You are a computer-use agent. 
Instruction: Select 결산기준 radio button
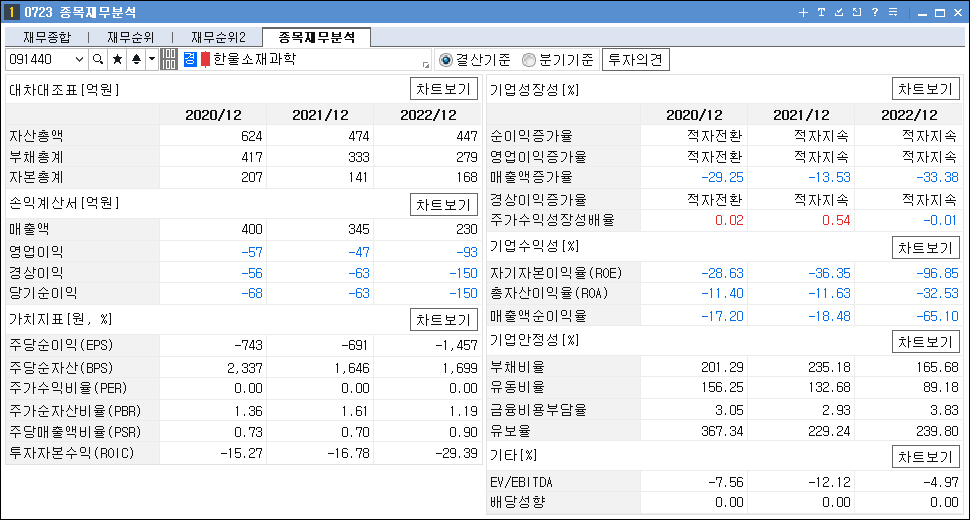445,60
